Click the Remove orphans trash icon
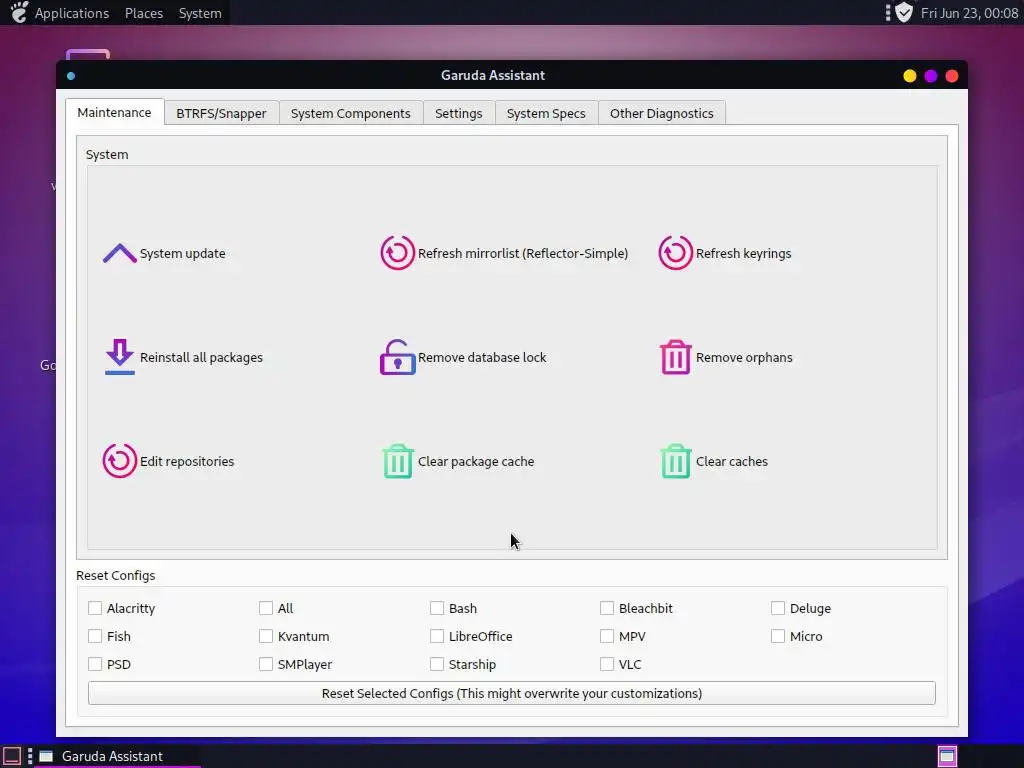 point(675,357)
